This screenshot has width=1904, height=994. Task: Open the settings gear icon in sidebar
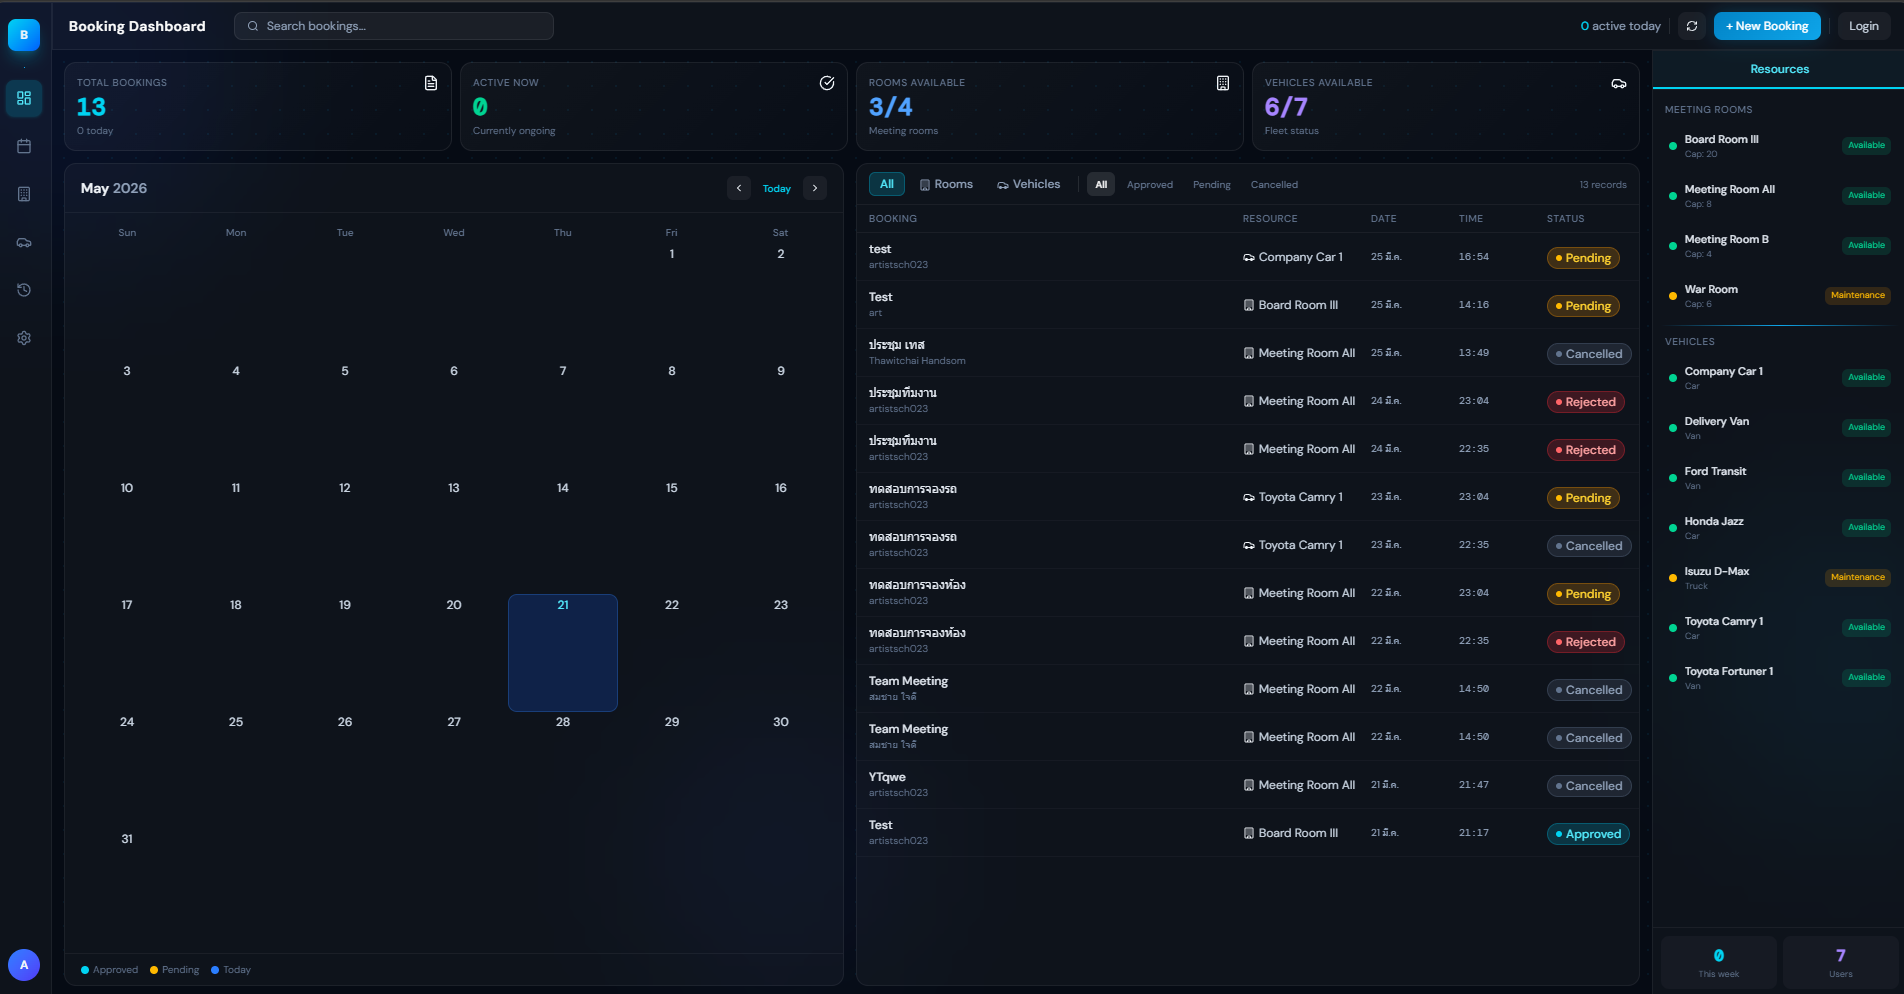pyautogui.click(x=24, y=338)
